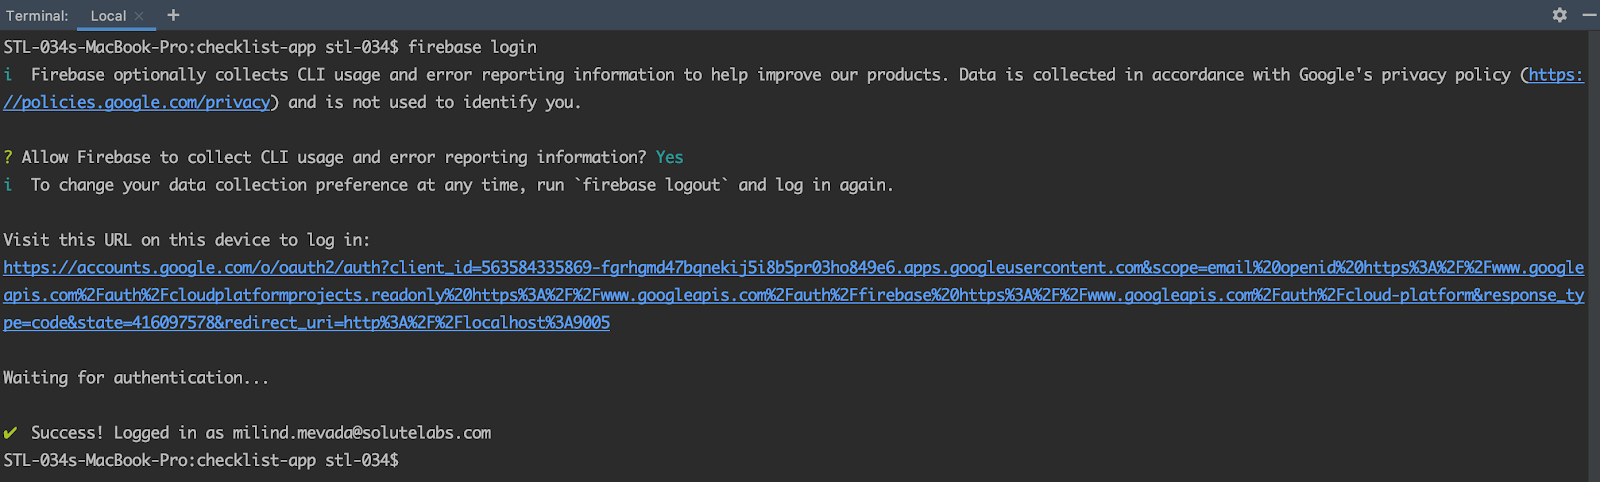Click the 'Terminal:' panel label

[37, 16]
